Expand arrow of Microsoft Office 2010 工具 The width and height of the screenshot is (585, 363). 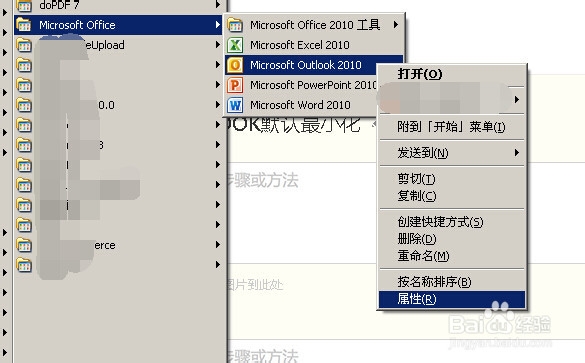(x=395, y=25)
